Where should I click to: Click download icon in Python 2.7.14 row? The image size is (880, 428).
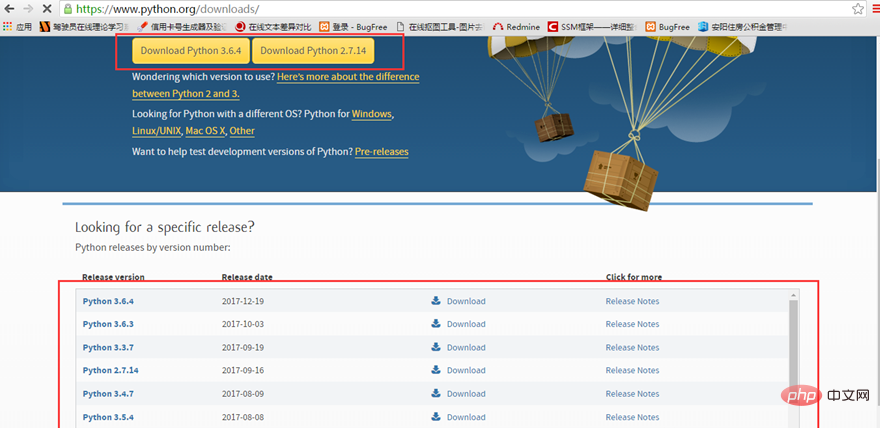(436, 370)
